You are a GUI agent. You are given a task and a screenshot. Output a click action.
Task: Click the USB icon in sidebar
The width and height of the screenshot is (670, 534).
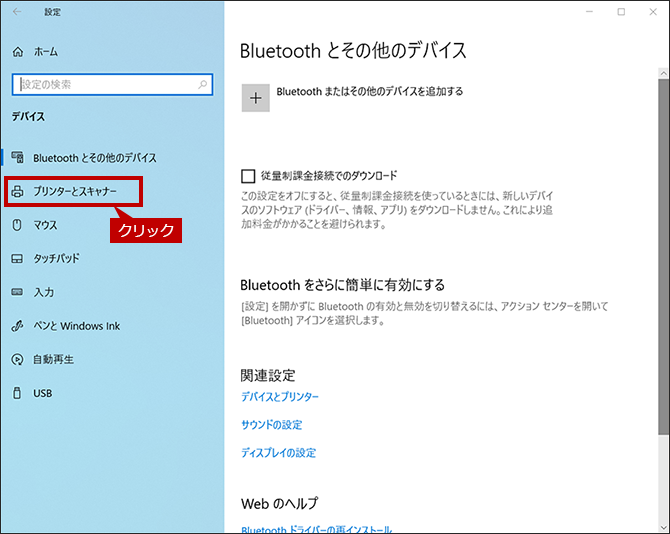[17, 393]
